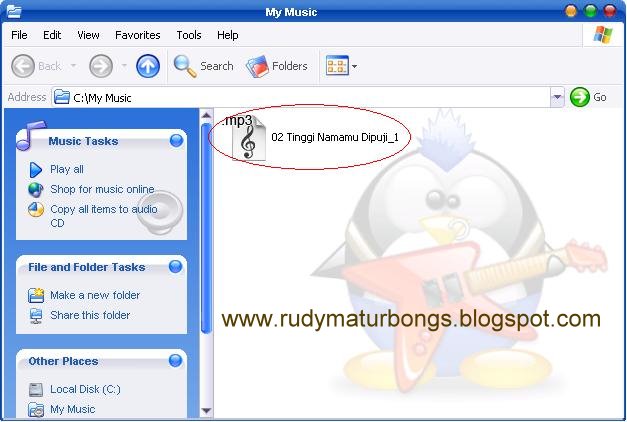This screenshot has width=627, height=422.
Task: Click the Go button label
Action: pyautogui.click(x=599, y=97)
